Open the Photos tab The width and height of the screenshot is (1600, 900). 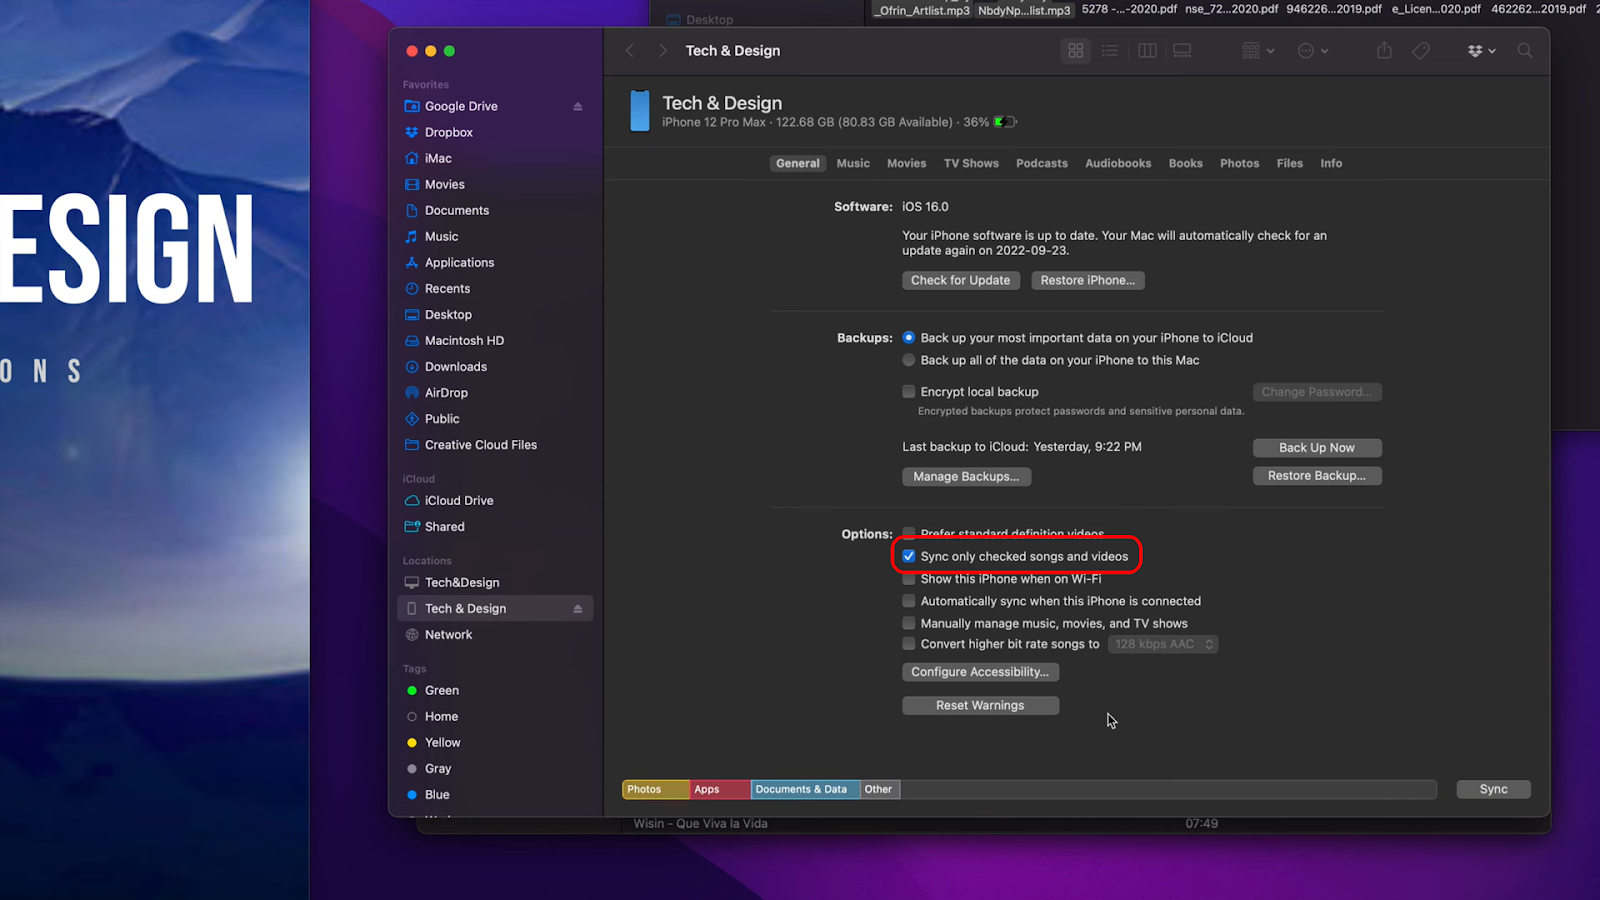(1239, 163)
